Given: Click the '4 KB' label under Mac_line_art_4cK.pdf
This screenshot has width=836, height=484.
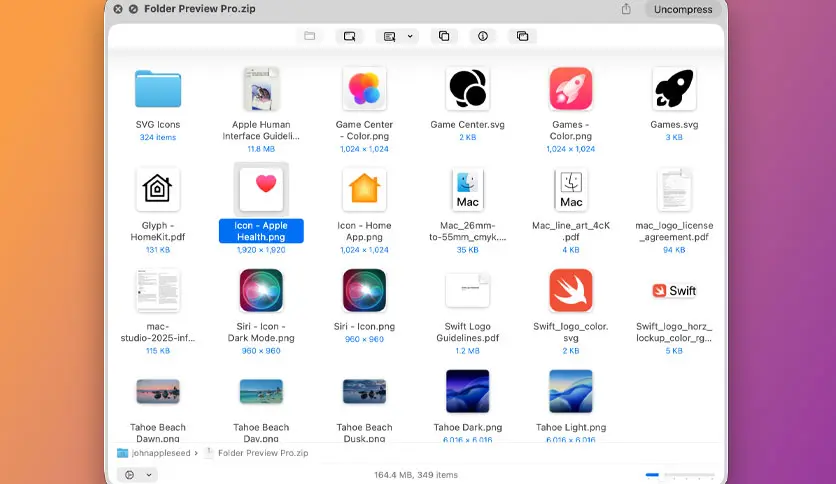Looking at the screenshot, I should coord(571,250).
